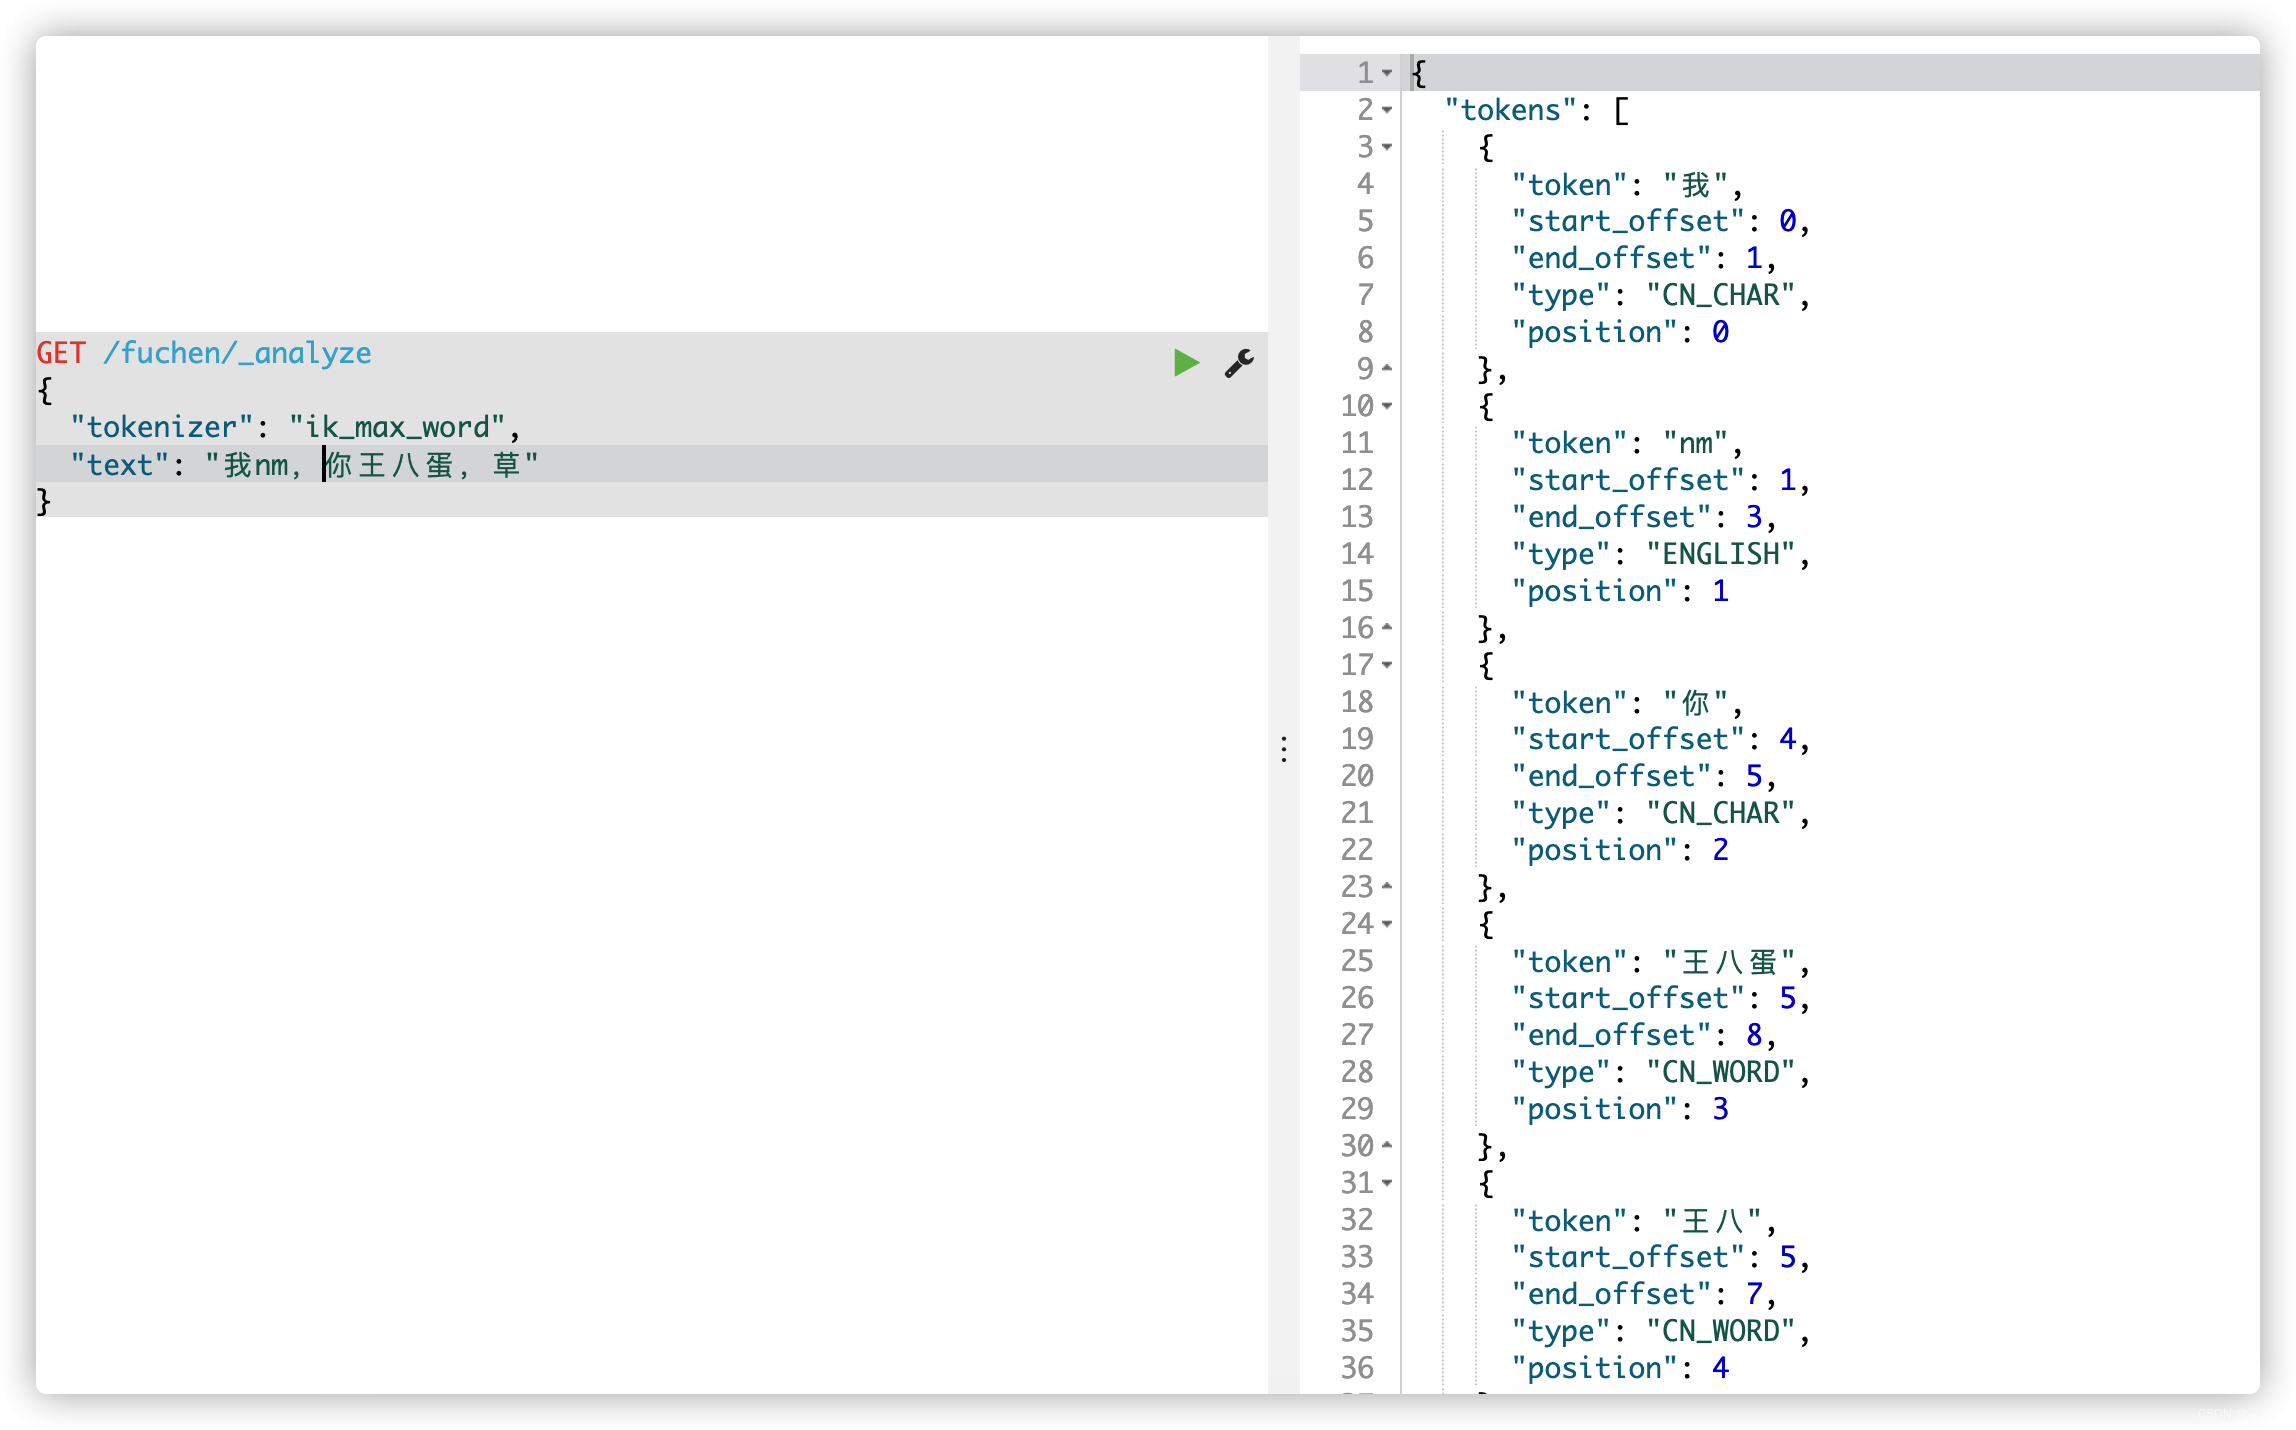Click the "ENGLISH" type value on line 14
2296x1430 pixels.
point(1721,554)
